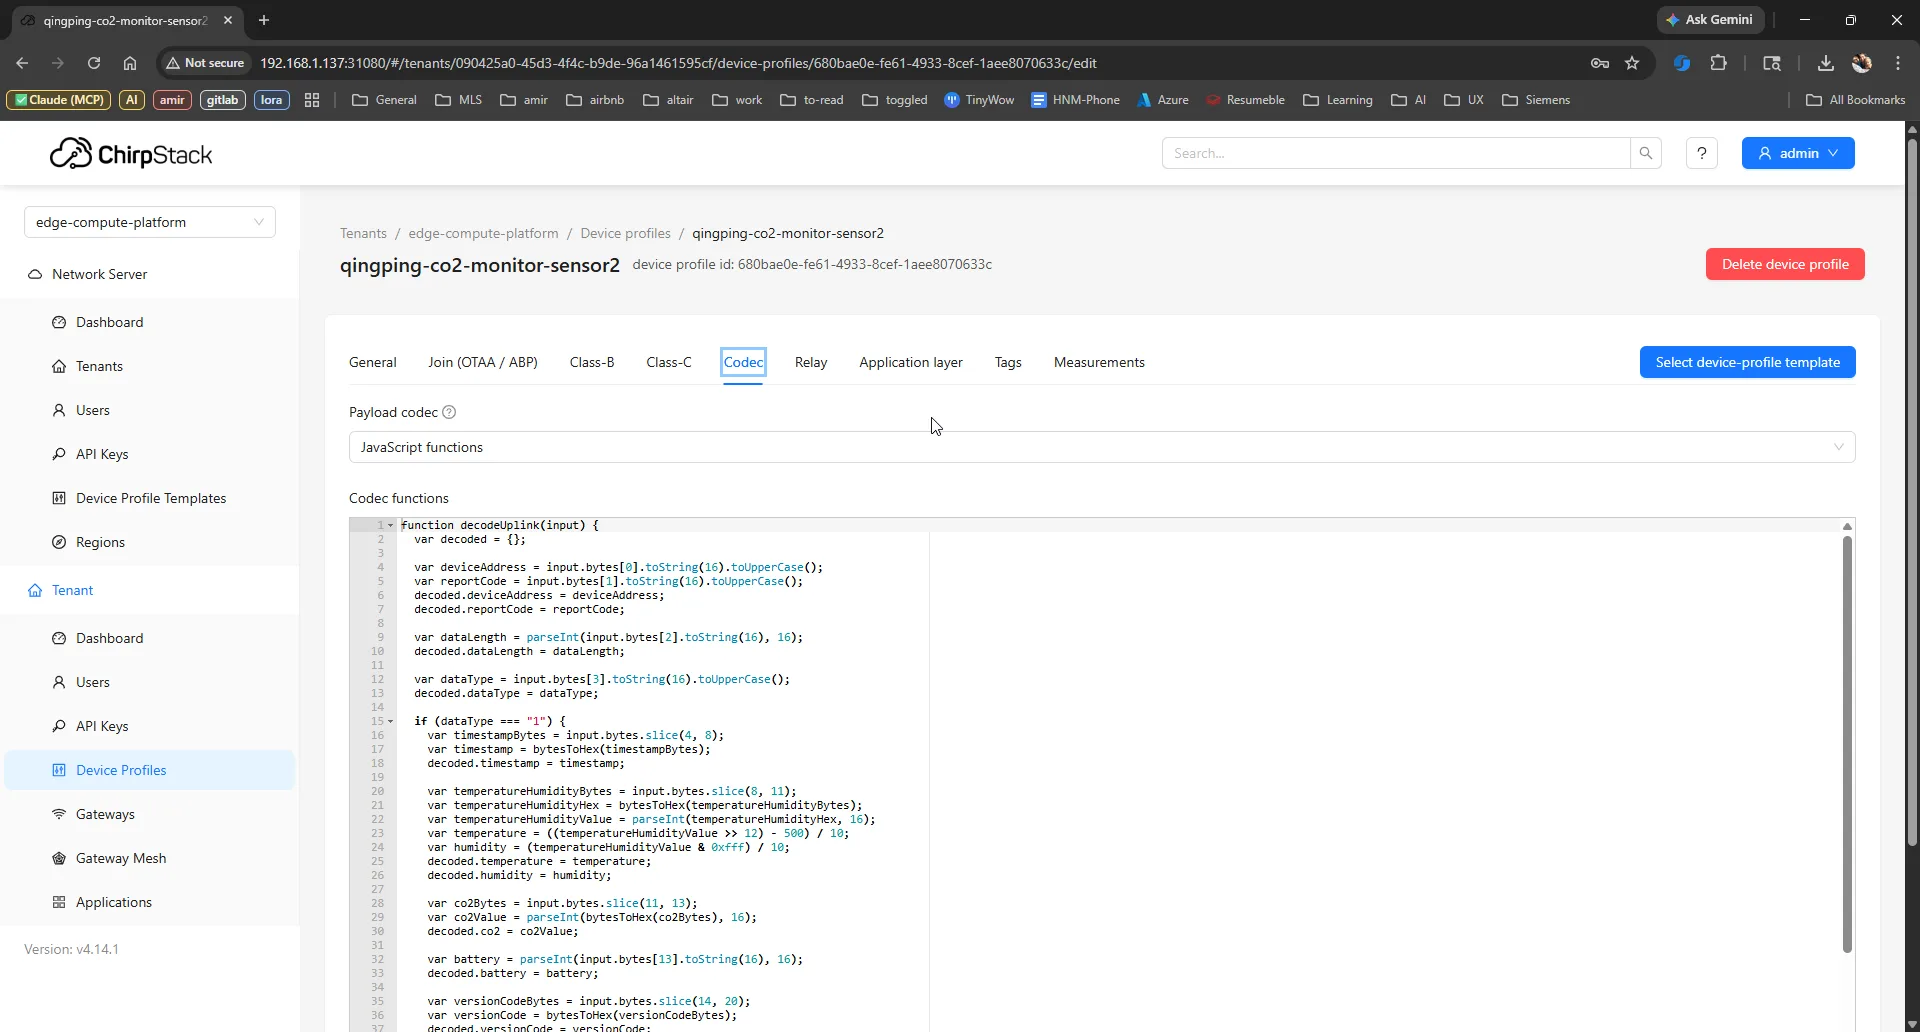Image resolution: width=1920 pixels, height=1032 pixels.
Task: Open the Measurements tab
Action: click(x=1099, y=362)
